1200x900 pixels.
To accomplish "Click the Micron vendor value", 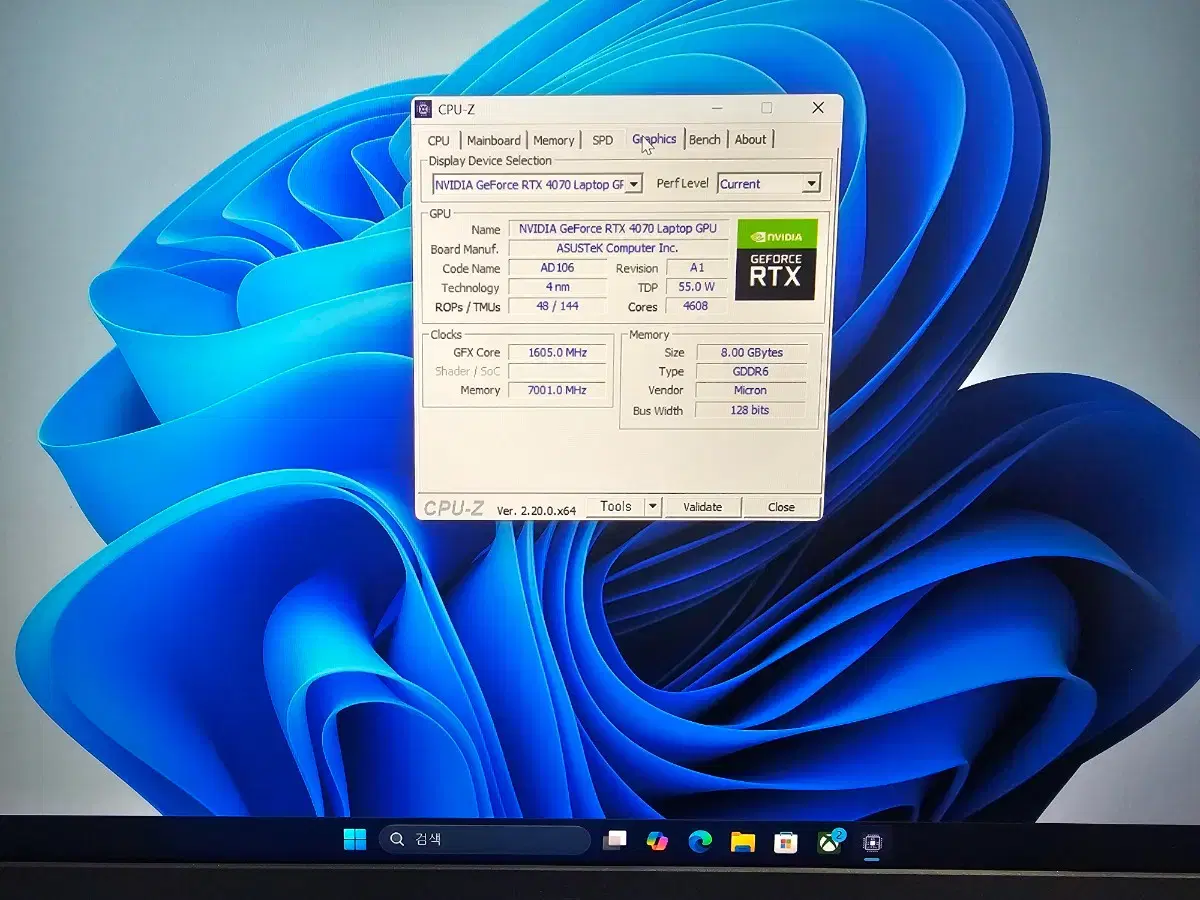I will coord(750,390).
